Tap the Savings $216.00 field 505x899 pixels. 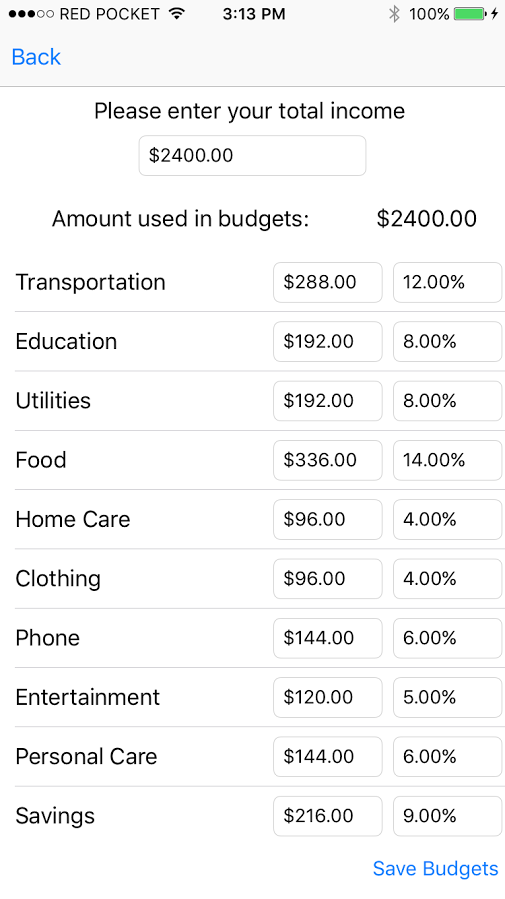click(x=328, y=816)
